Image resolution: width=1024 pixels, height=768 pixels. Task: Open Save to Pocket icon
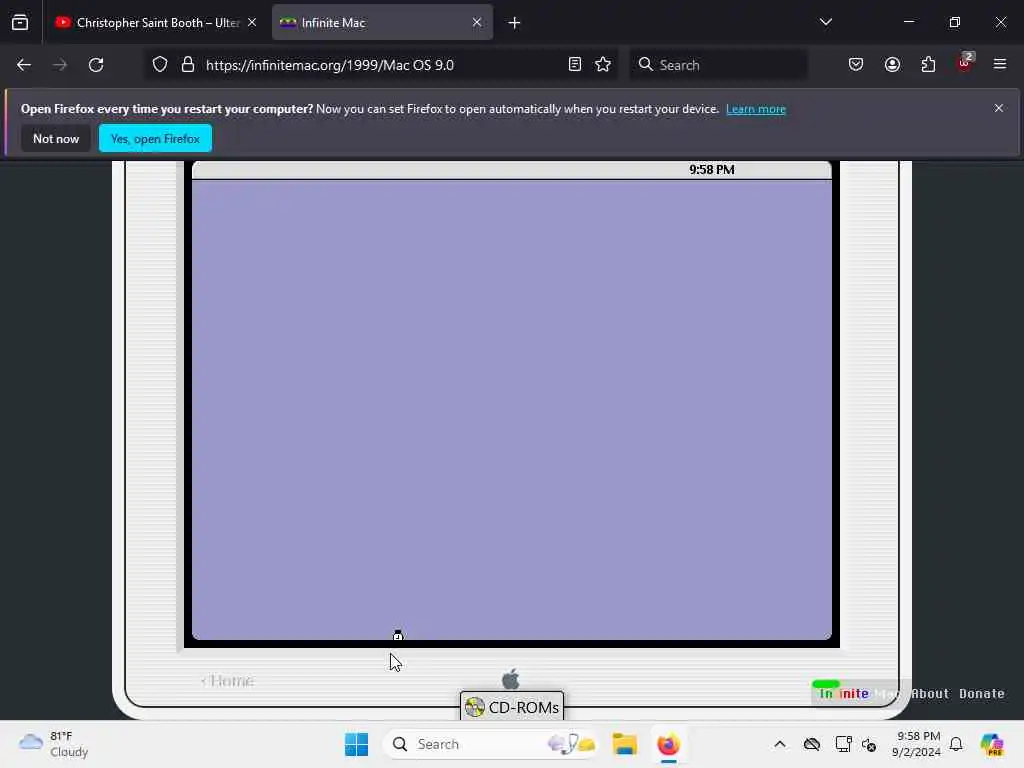coord(856,64)
